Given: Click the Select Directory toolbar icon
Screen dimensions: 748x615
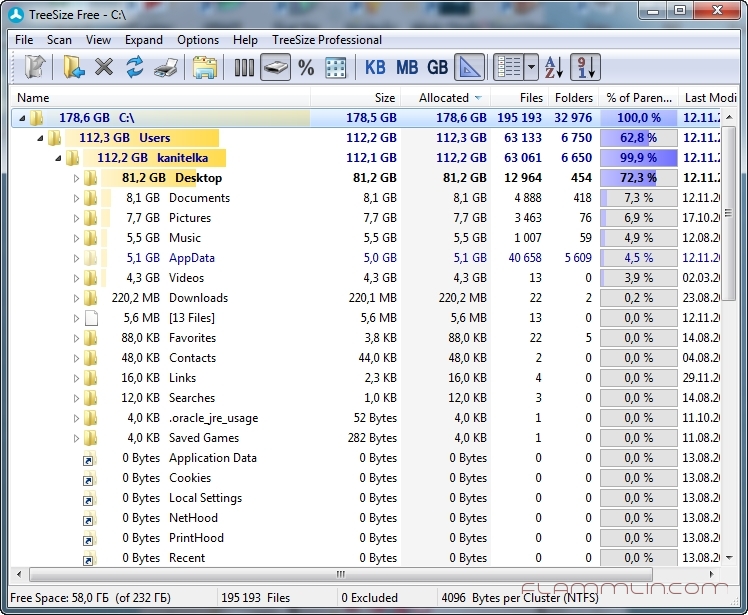Looking at the screenshot, I should (x=34, y=67).
